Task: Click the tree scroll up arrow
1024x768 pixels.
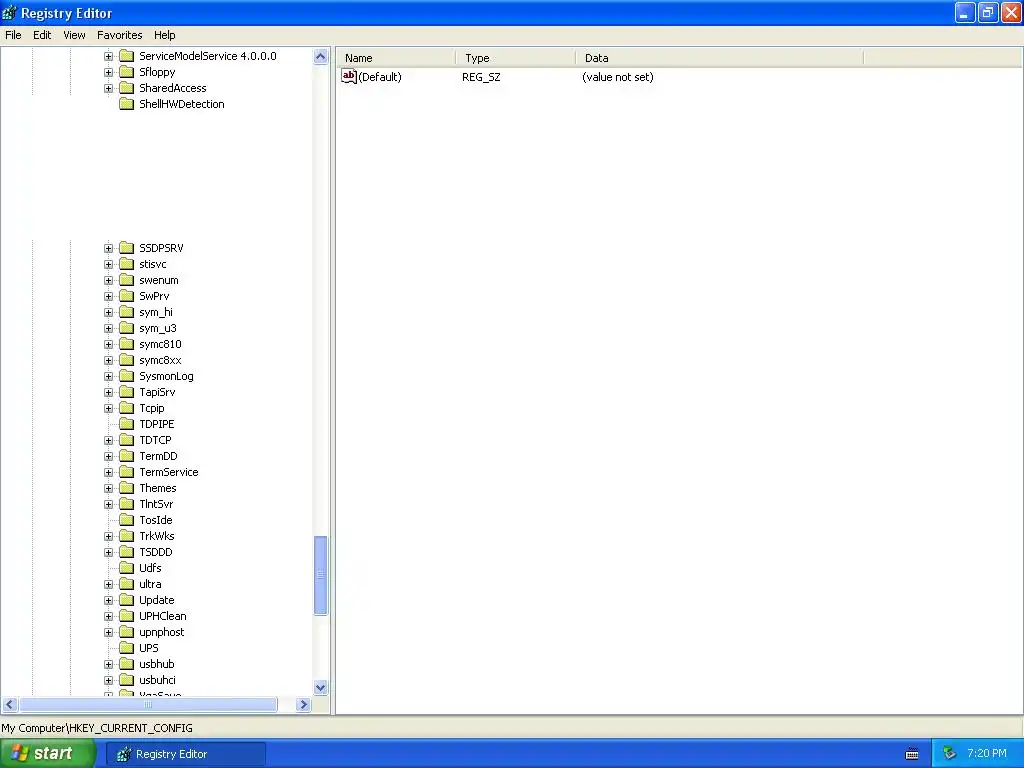Action: (321, 57)
